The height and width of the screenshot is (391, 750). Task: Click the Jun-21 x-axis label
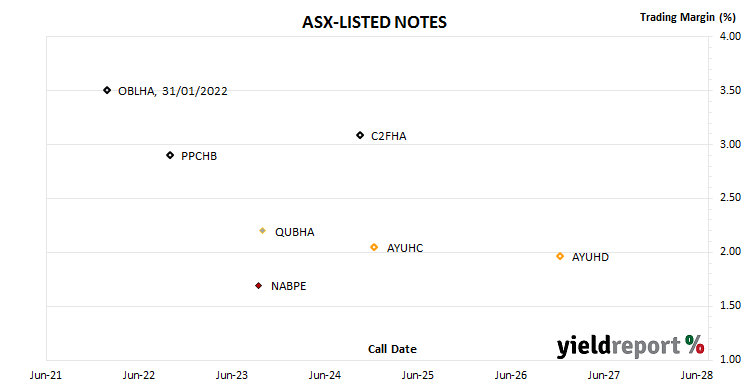[46, 375]
